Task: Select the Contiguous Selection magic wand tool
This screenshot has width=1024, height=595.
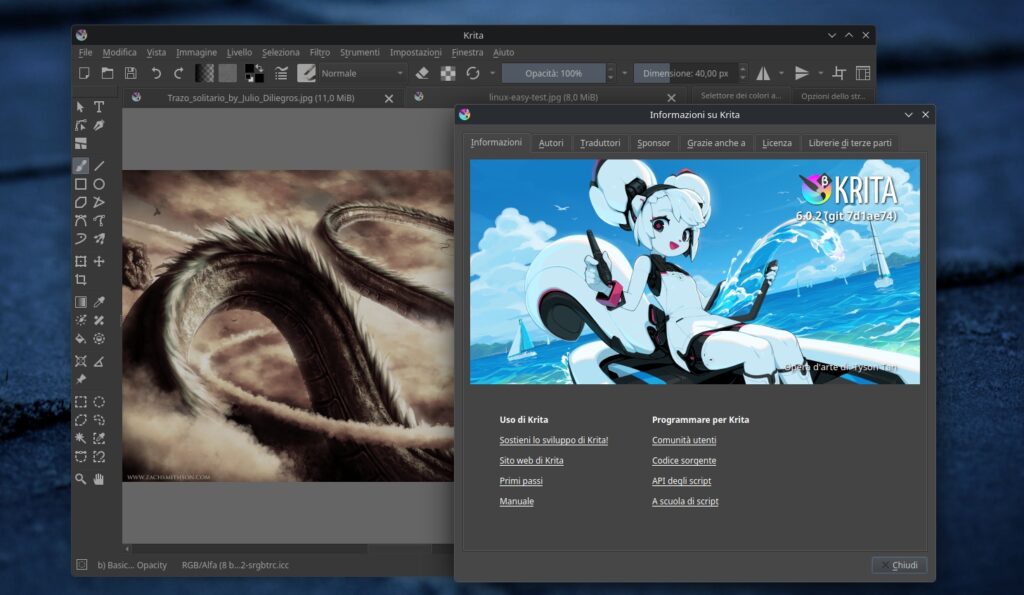Action: (x=80, y=438)
